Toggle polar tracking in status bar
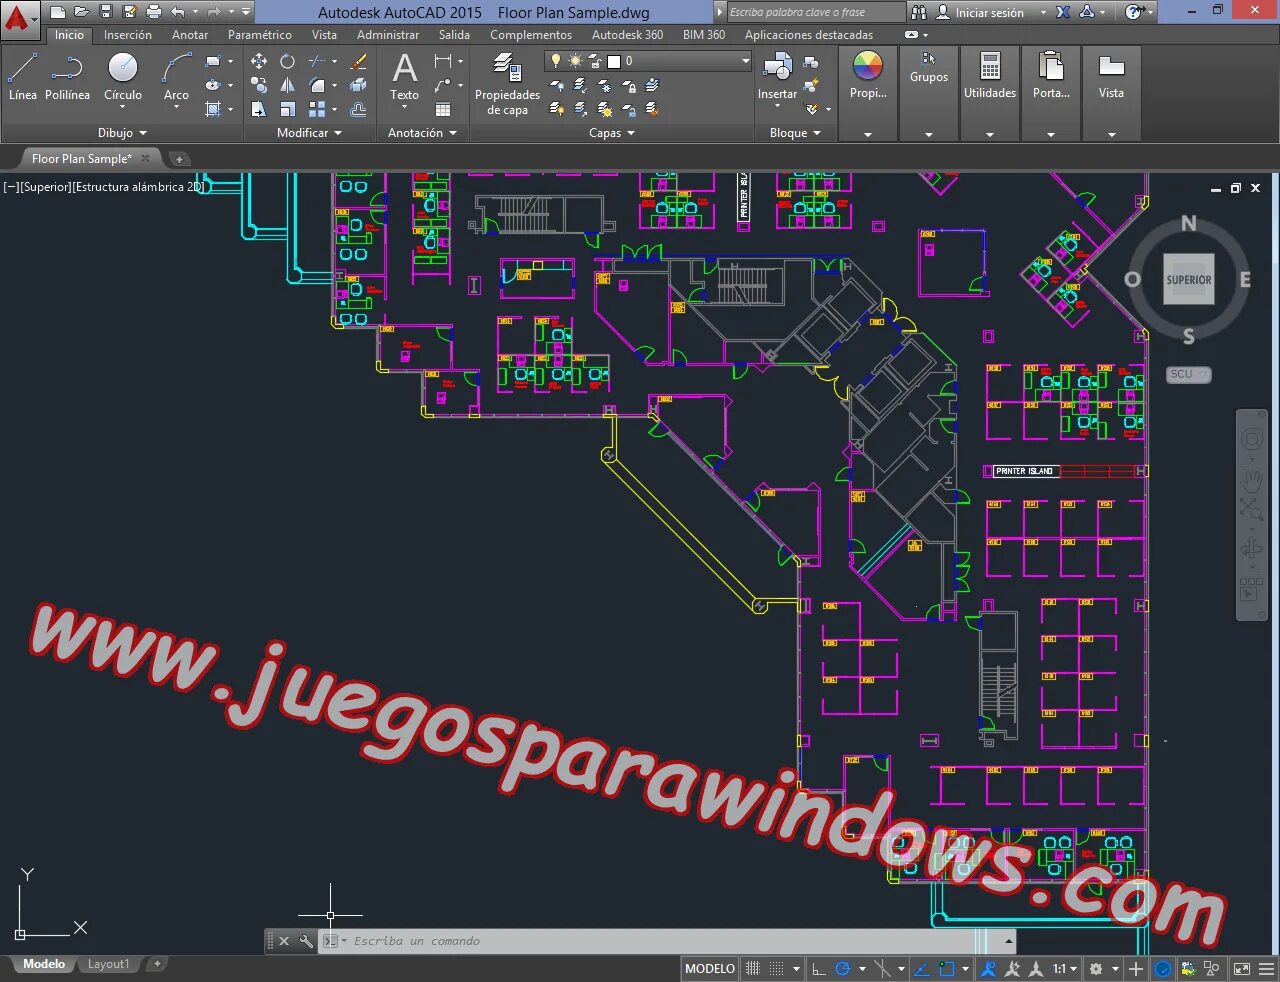The image size is (1280, 982). coord(843,969)
